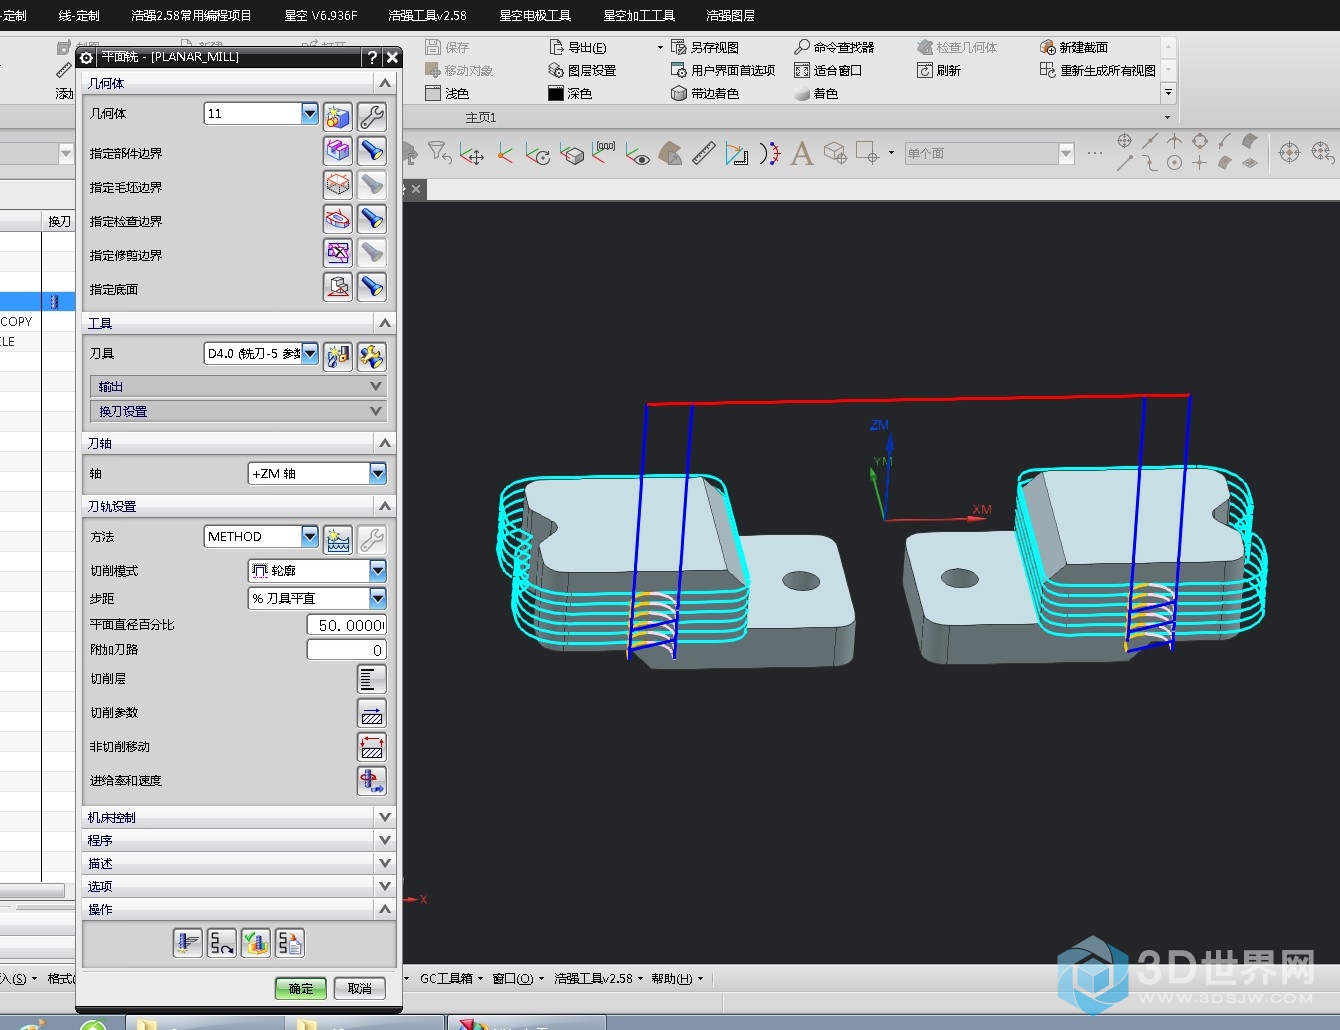
Task: Click the new geometry icon beside 几何体
Action: click(x=338, y=116)
